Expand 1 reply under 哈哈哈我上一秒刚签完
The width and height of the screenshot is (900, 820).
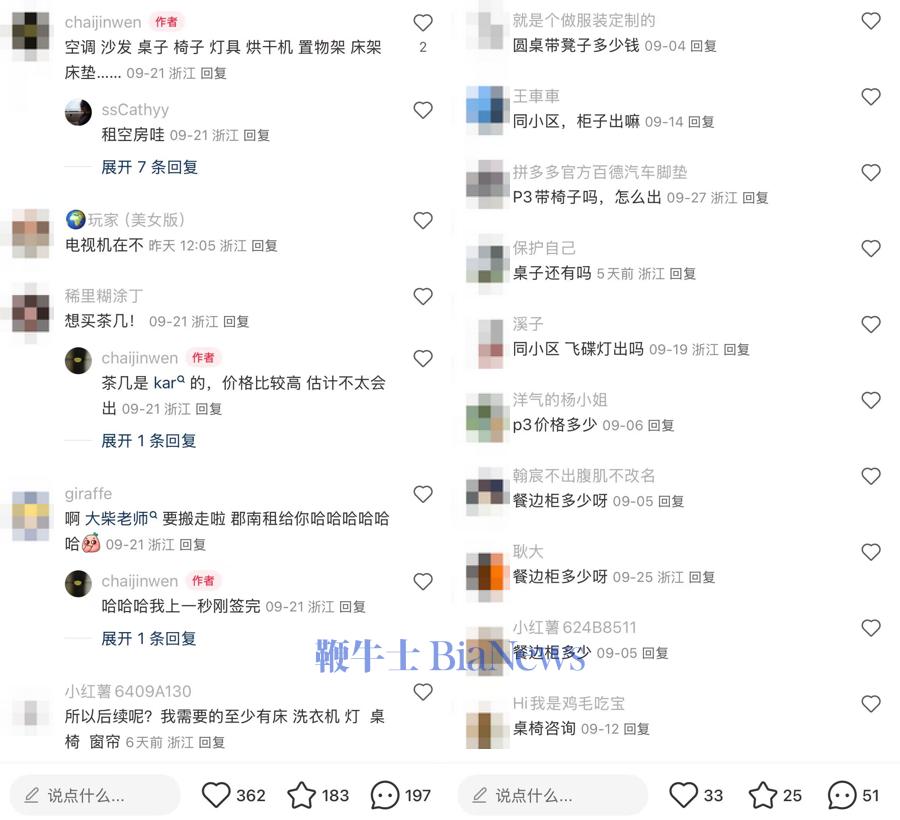[x=149, y=638]
